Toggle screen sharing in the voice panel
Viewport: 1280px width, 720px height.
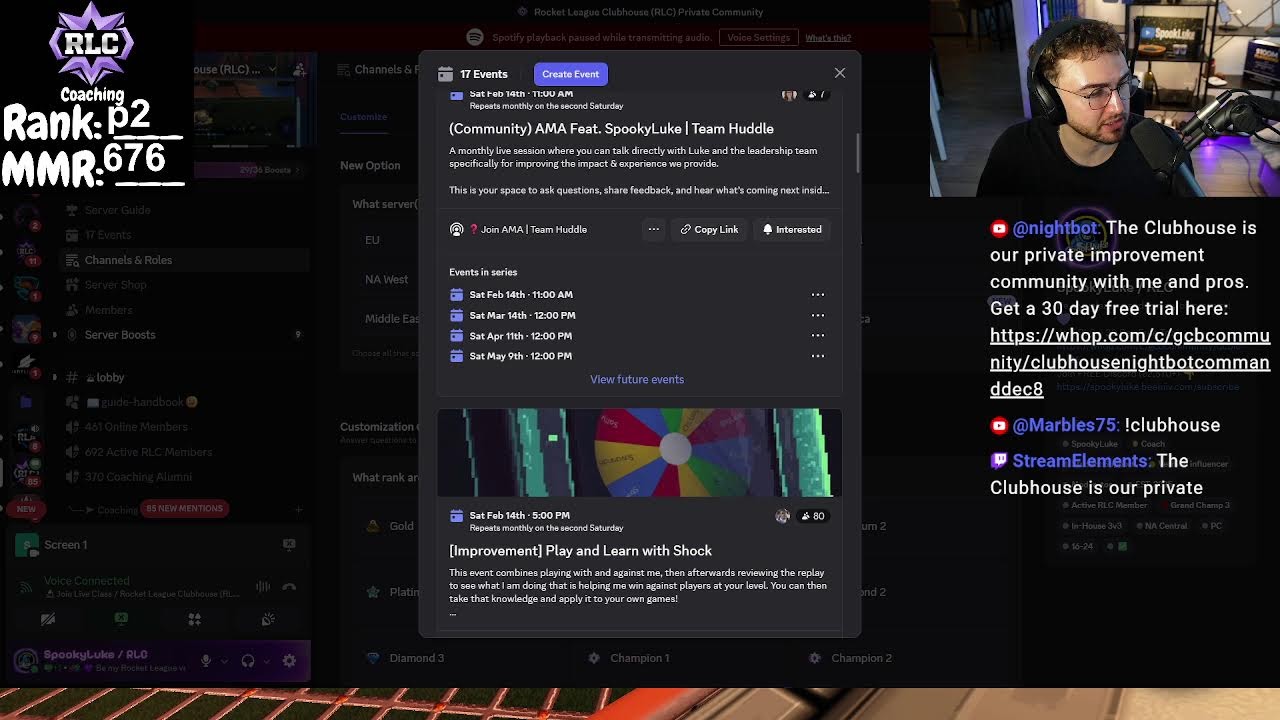pyautogui.click(x=121, y=620)
